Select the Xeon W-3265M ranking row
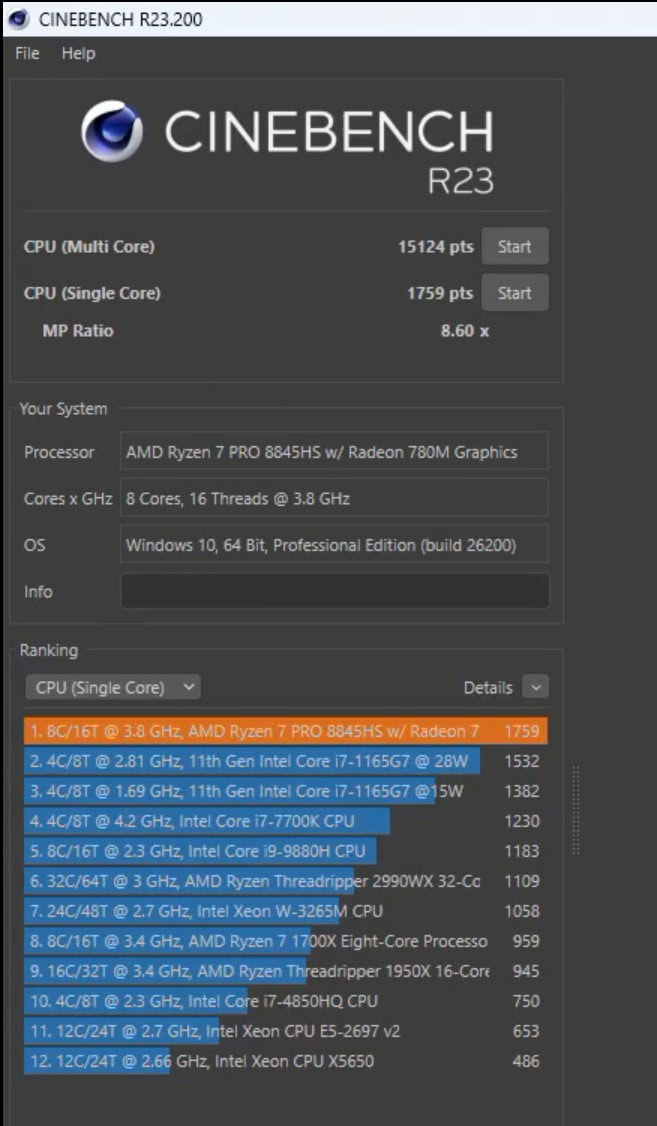Image resolution: width=657 pixels, height=1126 pixels. tap(285, 911)
